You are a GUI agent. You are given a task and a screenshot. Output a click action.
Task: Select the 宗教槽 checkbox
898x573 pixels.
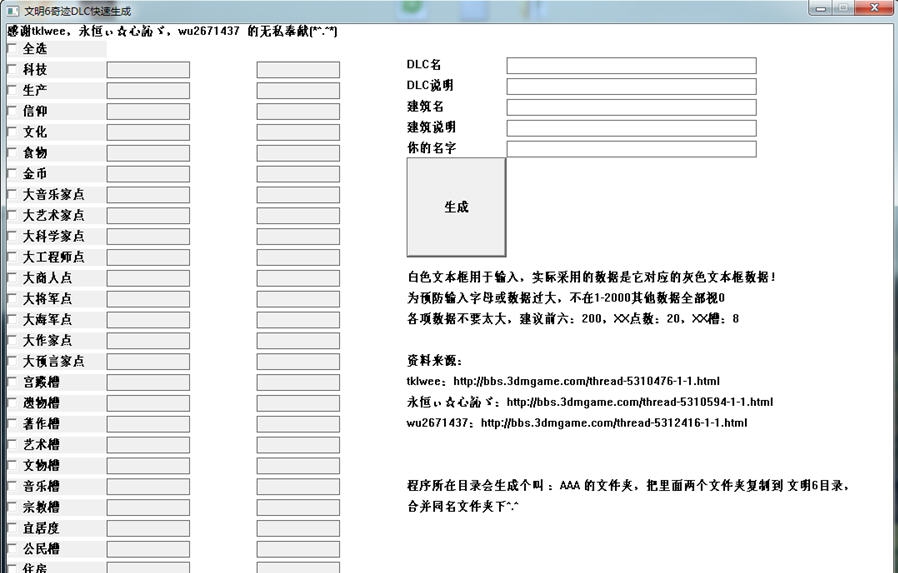click(12, 507)
